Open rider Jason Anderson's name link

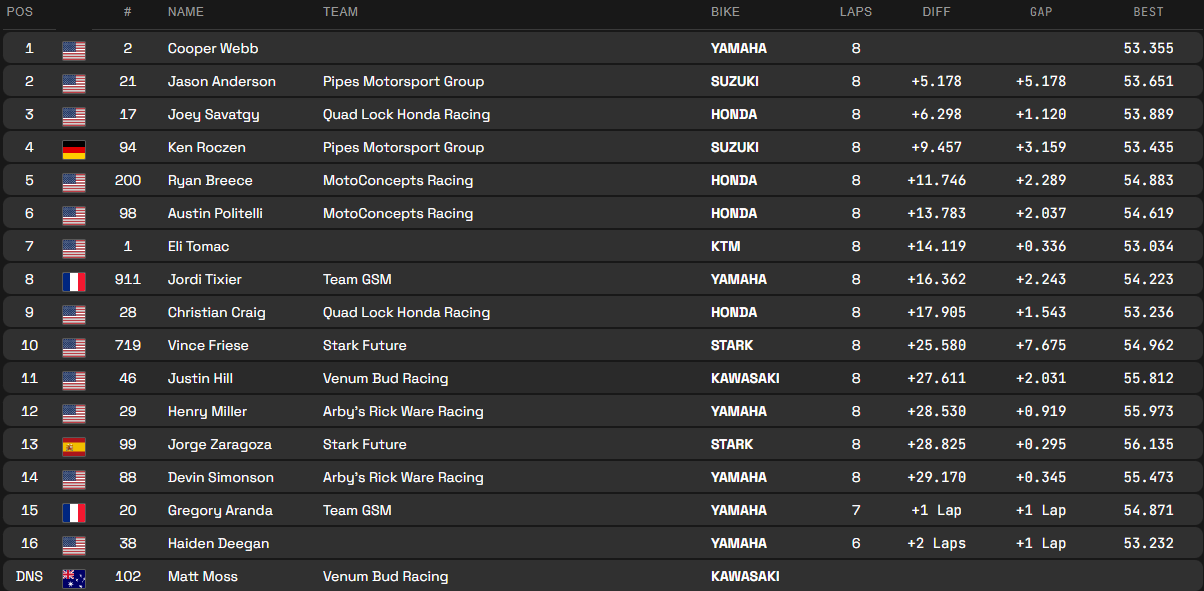(x=221, y=81)
